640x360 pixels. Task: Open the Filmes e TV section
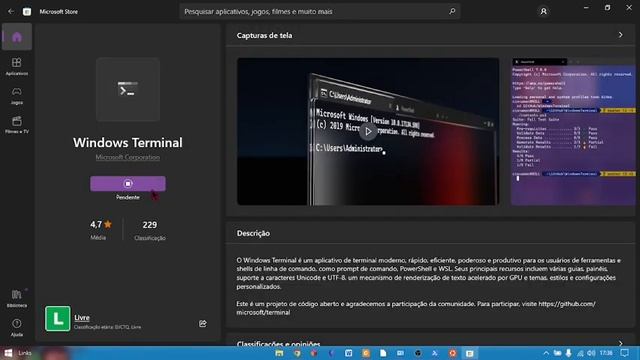point(17,124)
